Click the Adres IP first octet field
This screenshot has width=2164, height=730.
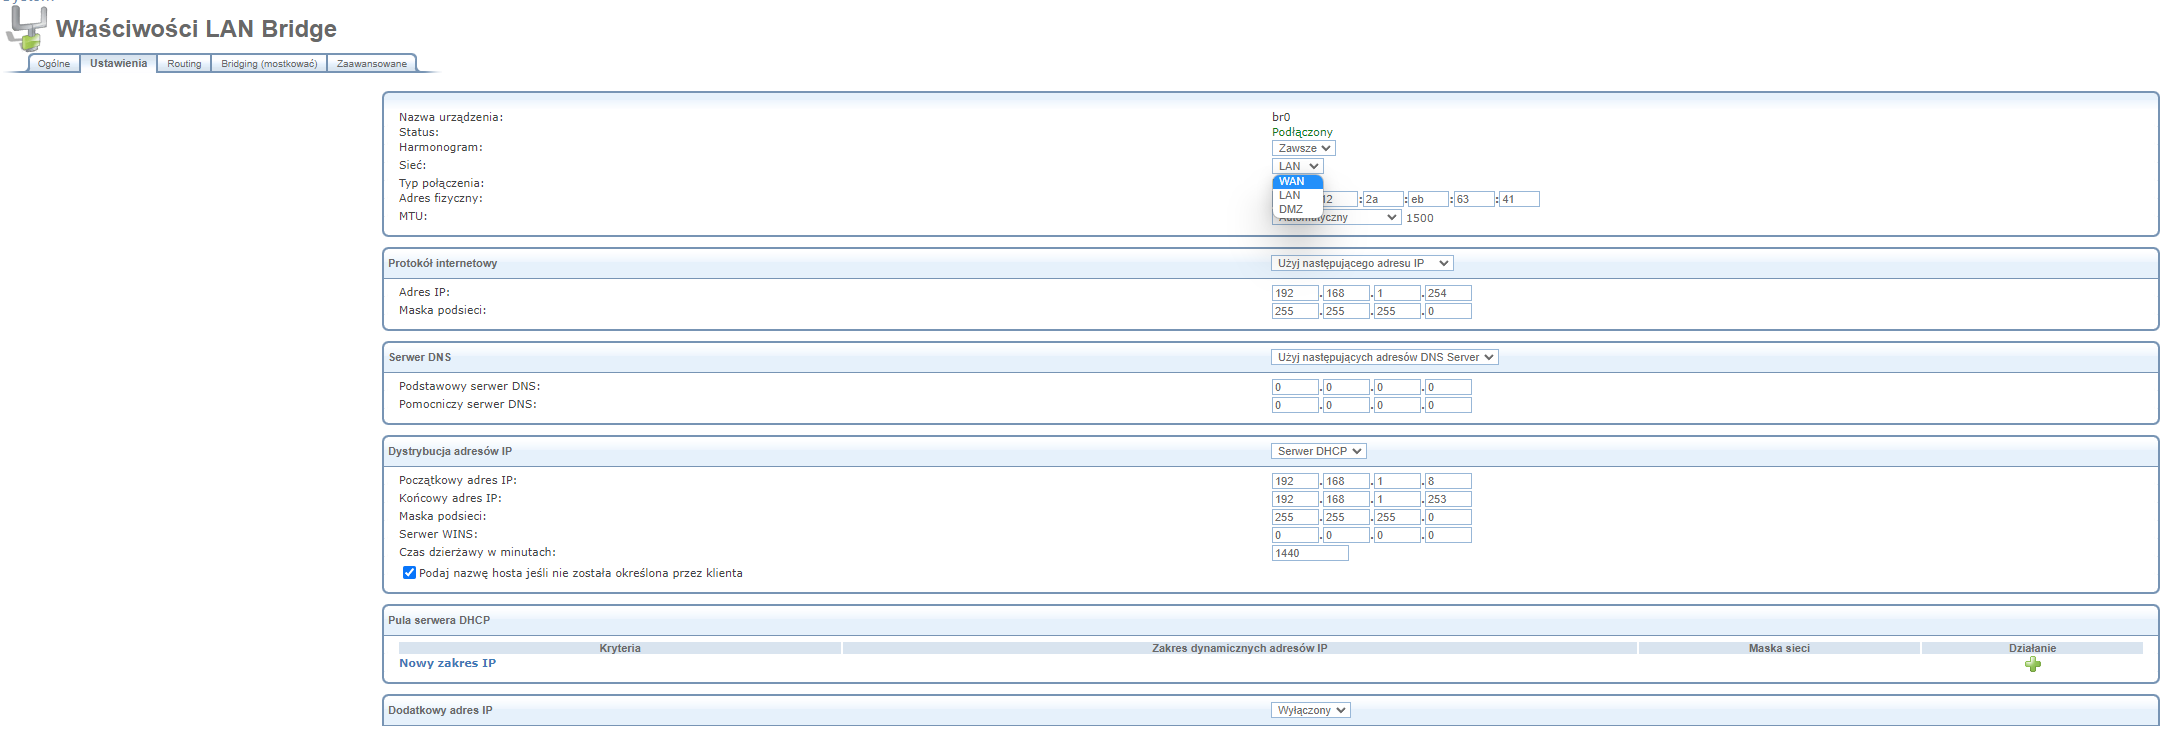[1295, 293]
